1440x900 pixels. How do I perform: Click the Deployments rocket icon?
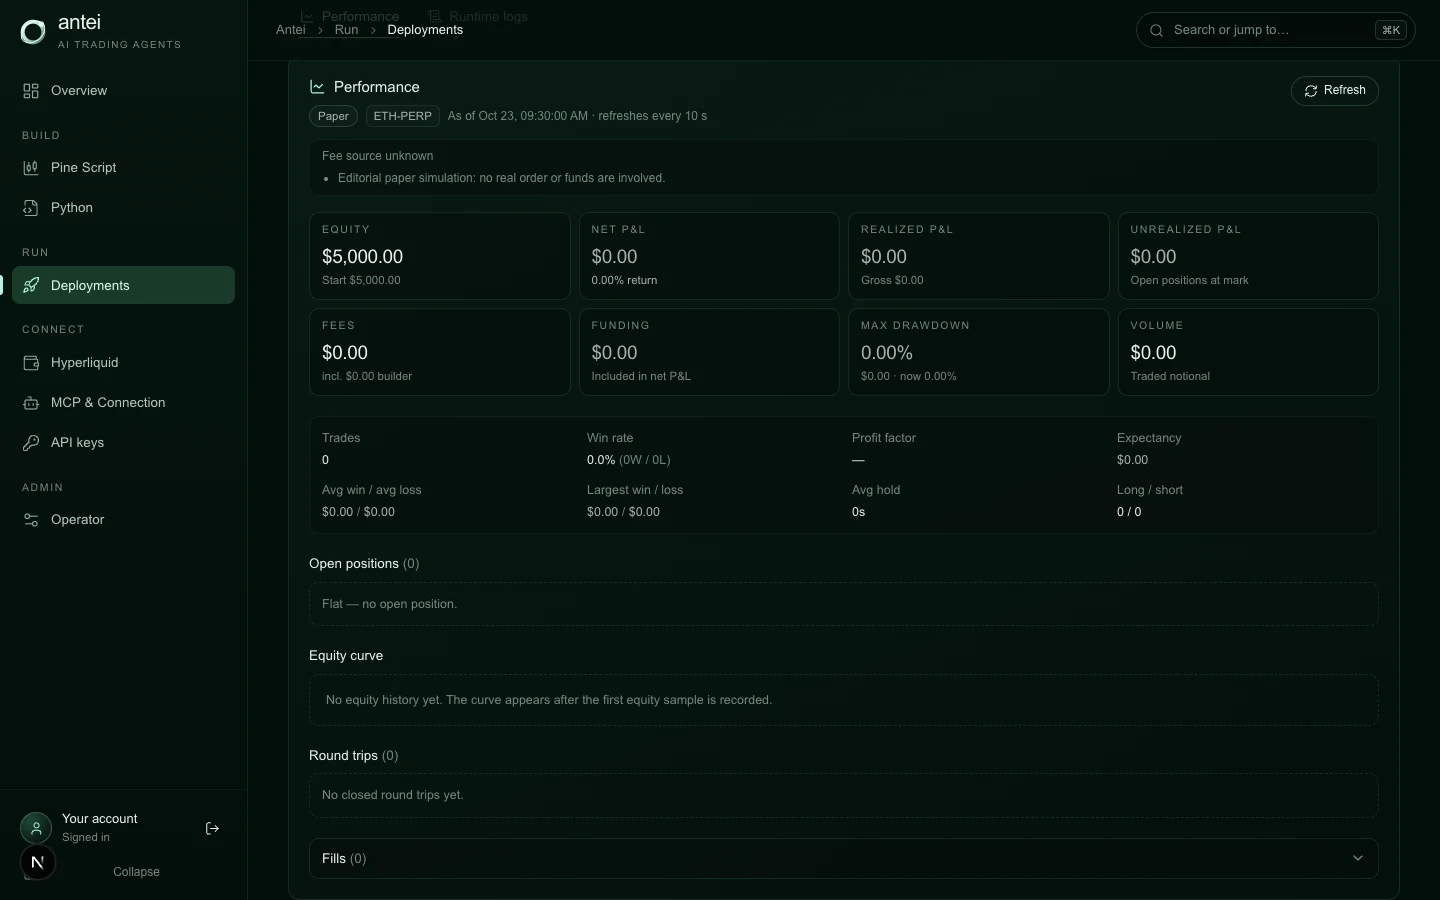tap(31, 286)
